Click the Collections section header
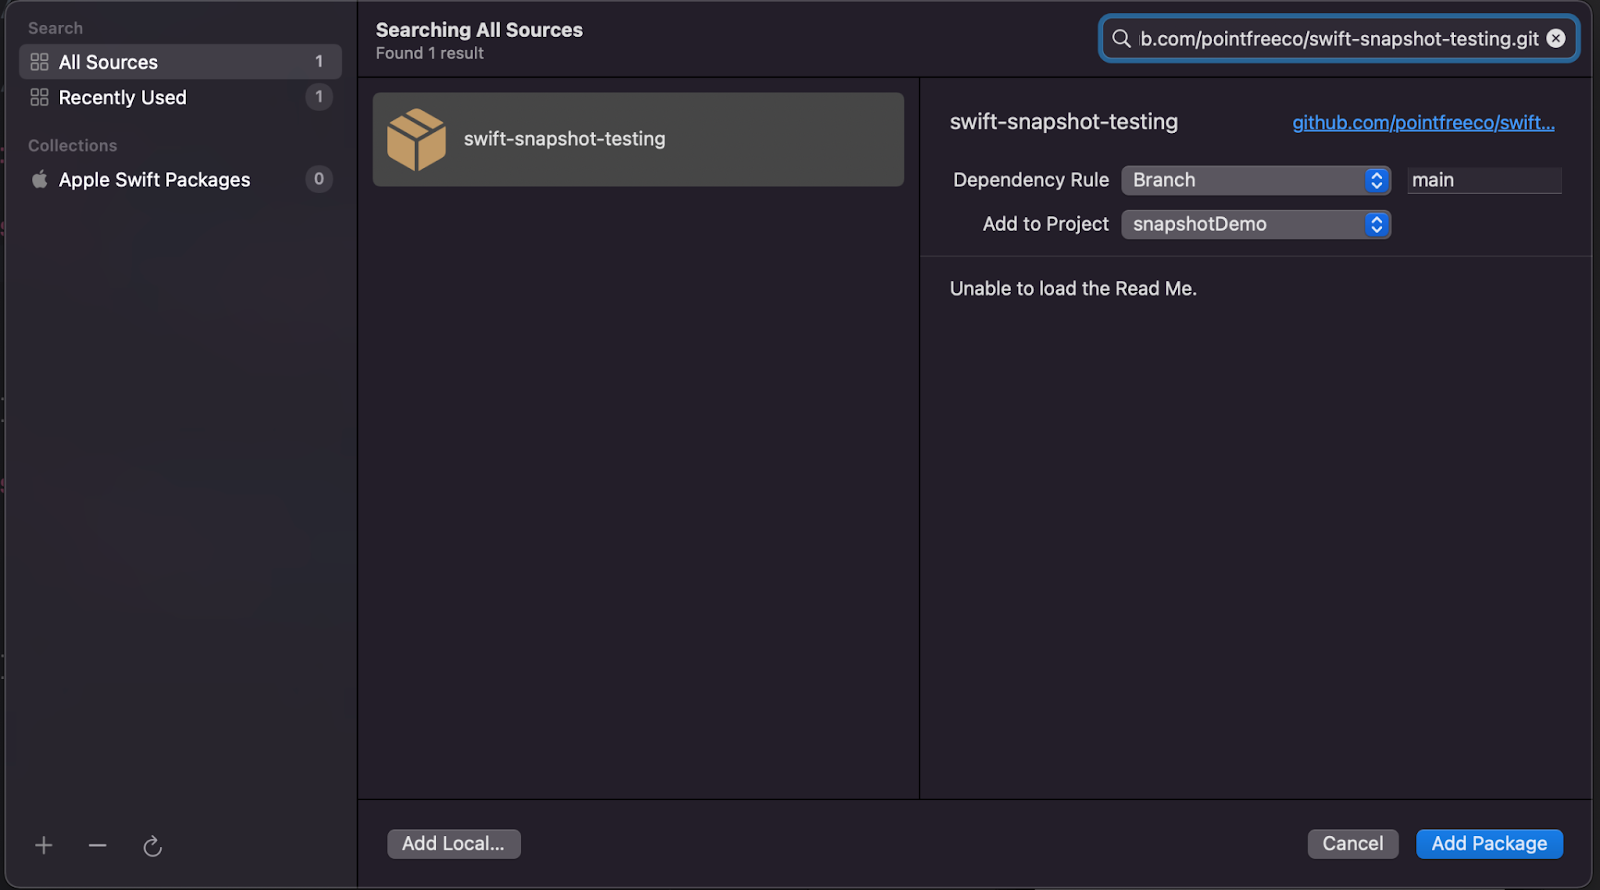Screen dimensions: 1600x890 tap(73, 146)
